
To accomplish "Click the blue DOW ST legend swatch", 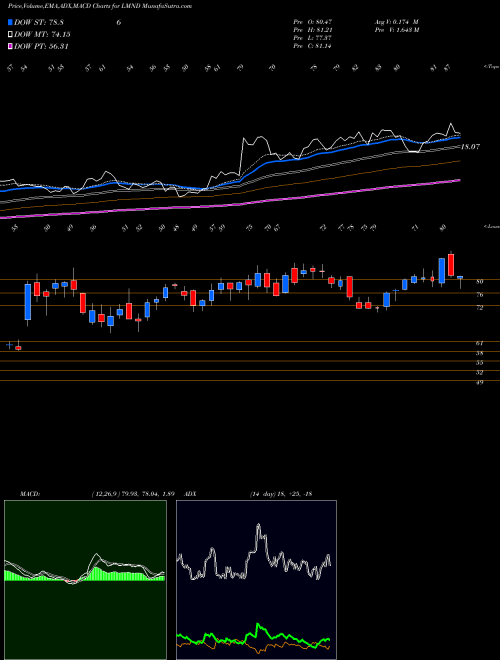I will coord(10,22).
